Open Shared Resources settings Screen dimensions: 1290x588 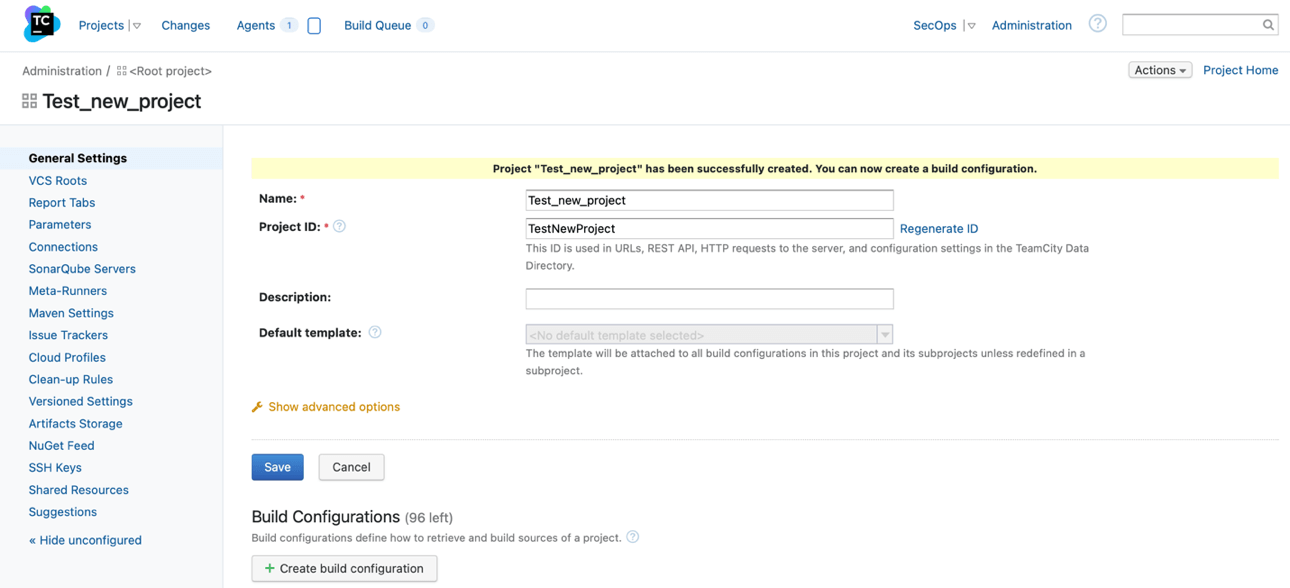click(x=79, y=489)
